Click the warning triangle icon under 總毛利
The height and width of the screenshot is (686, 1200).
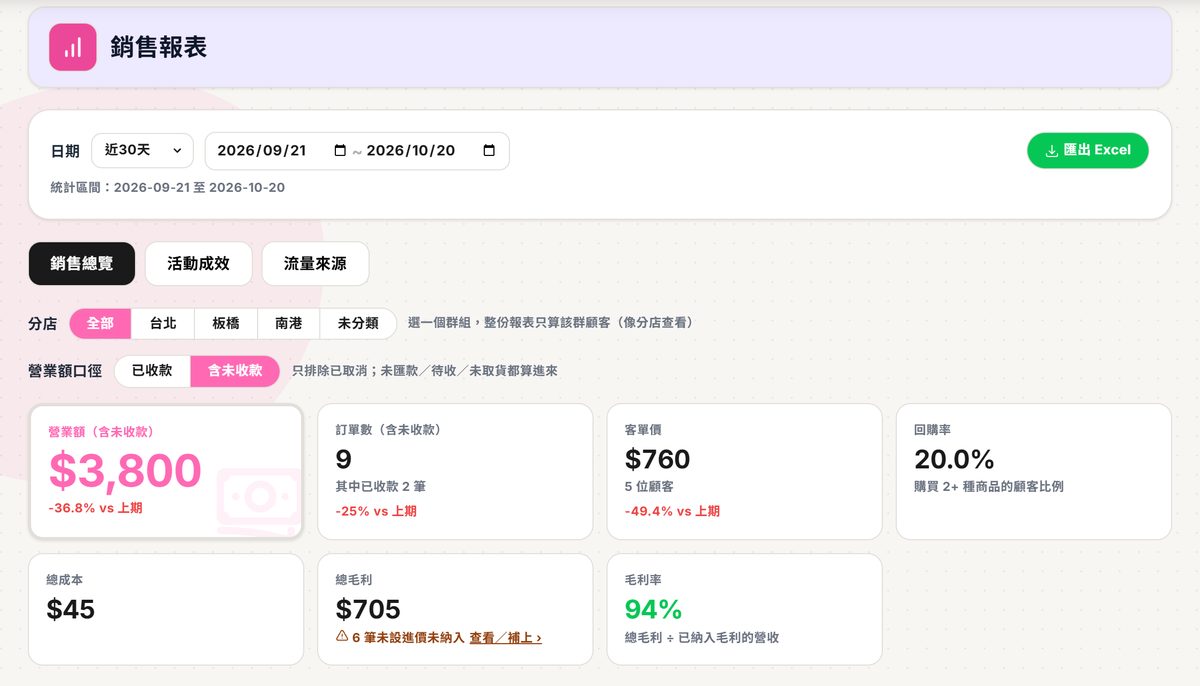pyautogui.click(x=342, y=636)
